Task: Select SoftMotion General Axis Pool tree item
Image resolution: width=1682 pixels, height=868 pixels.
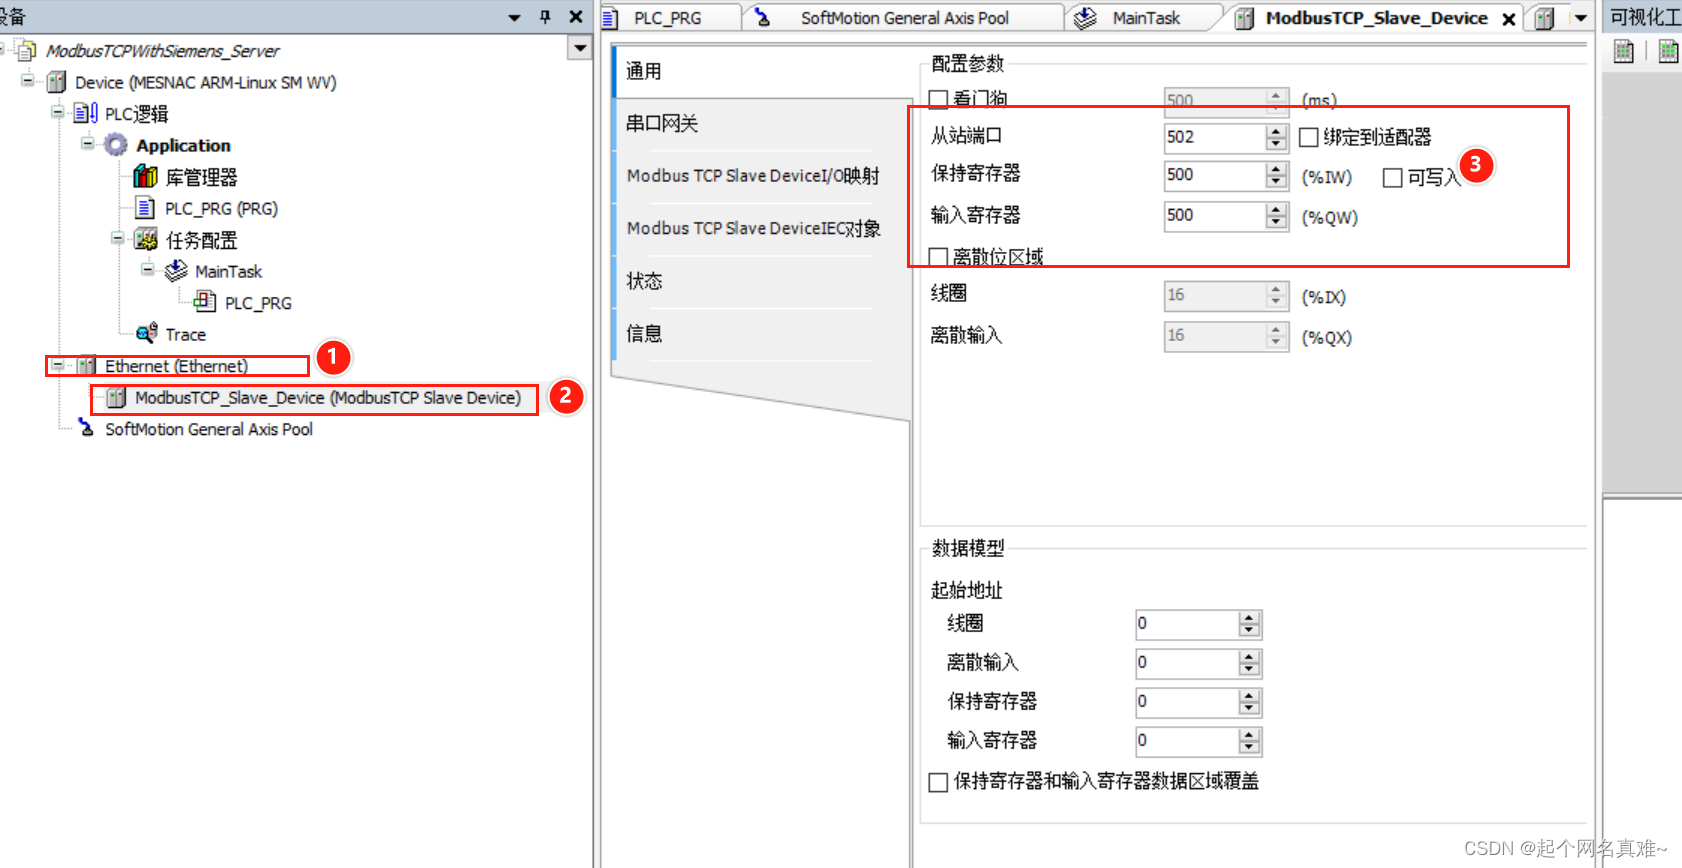Action: 209,429
